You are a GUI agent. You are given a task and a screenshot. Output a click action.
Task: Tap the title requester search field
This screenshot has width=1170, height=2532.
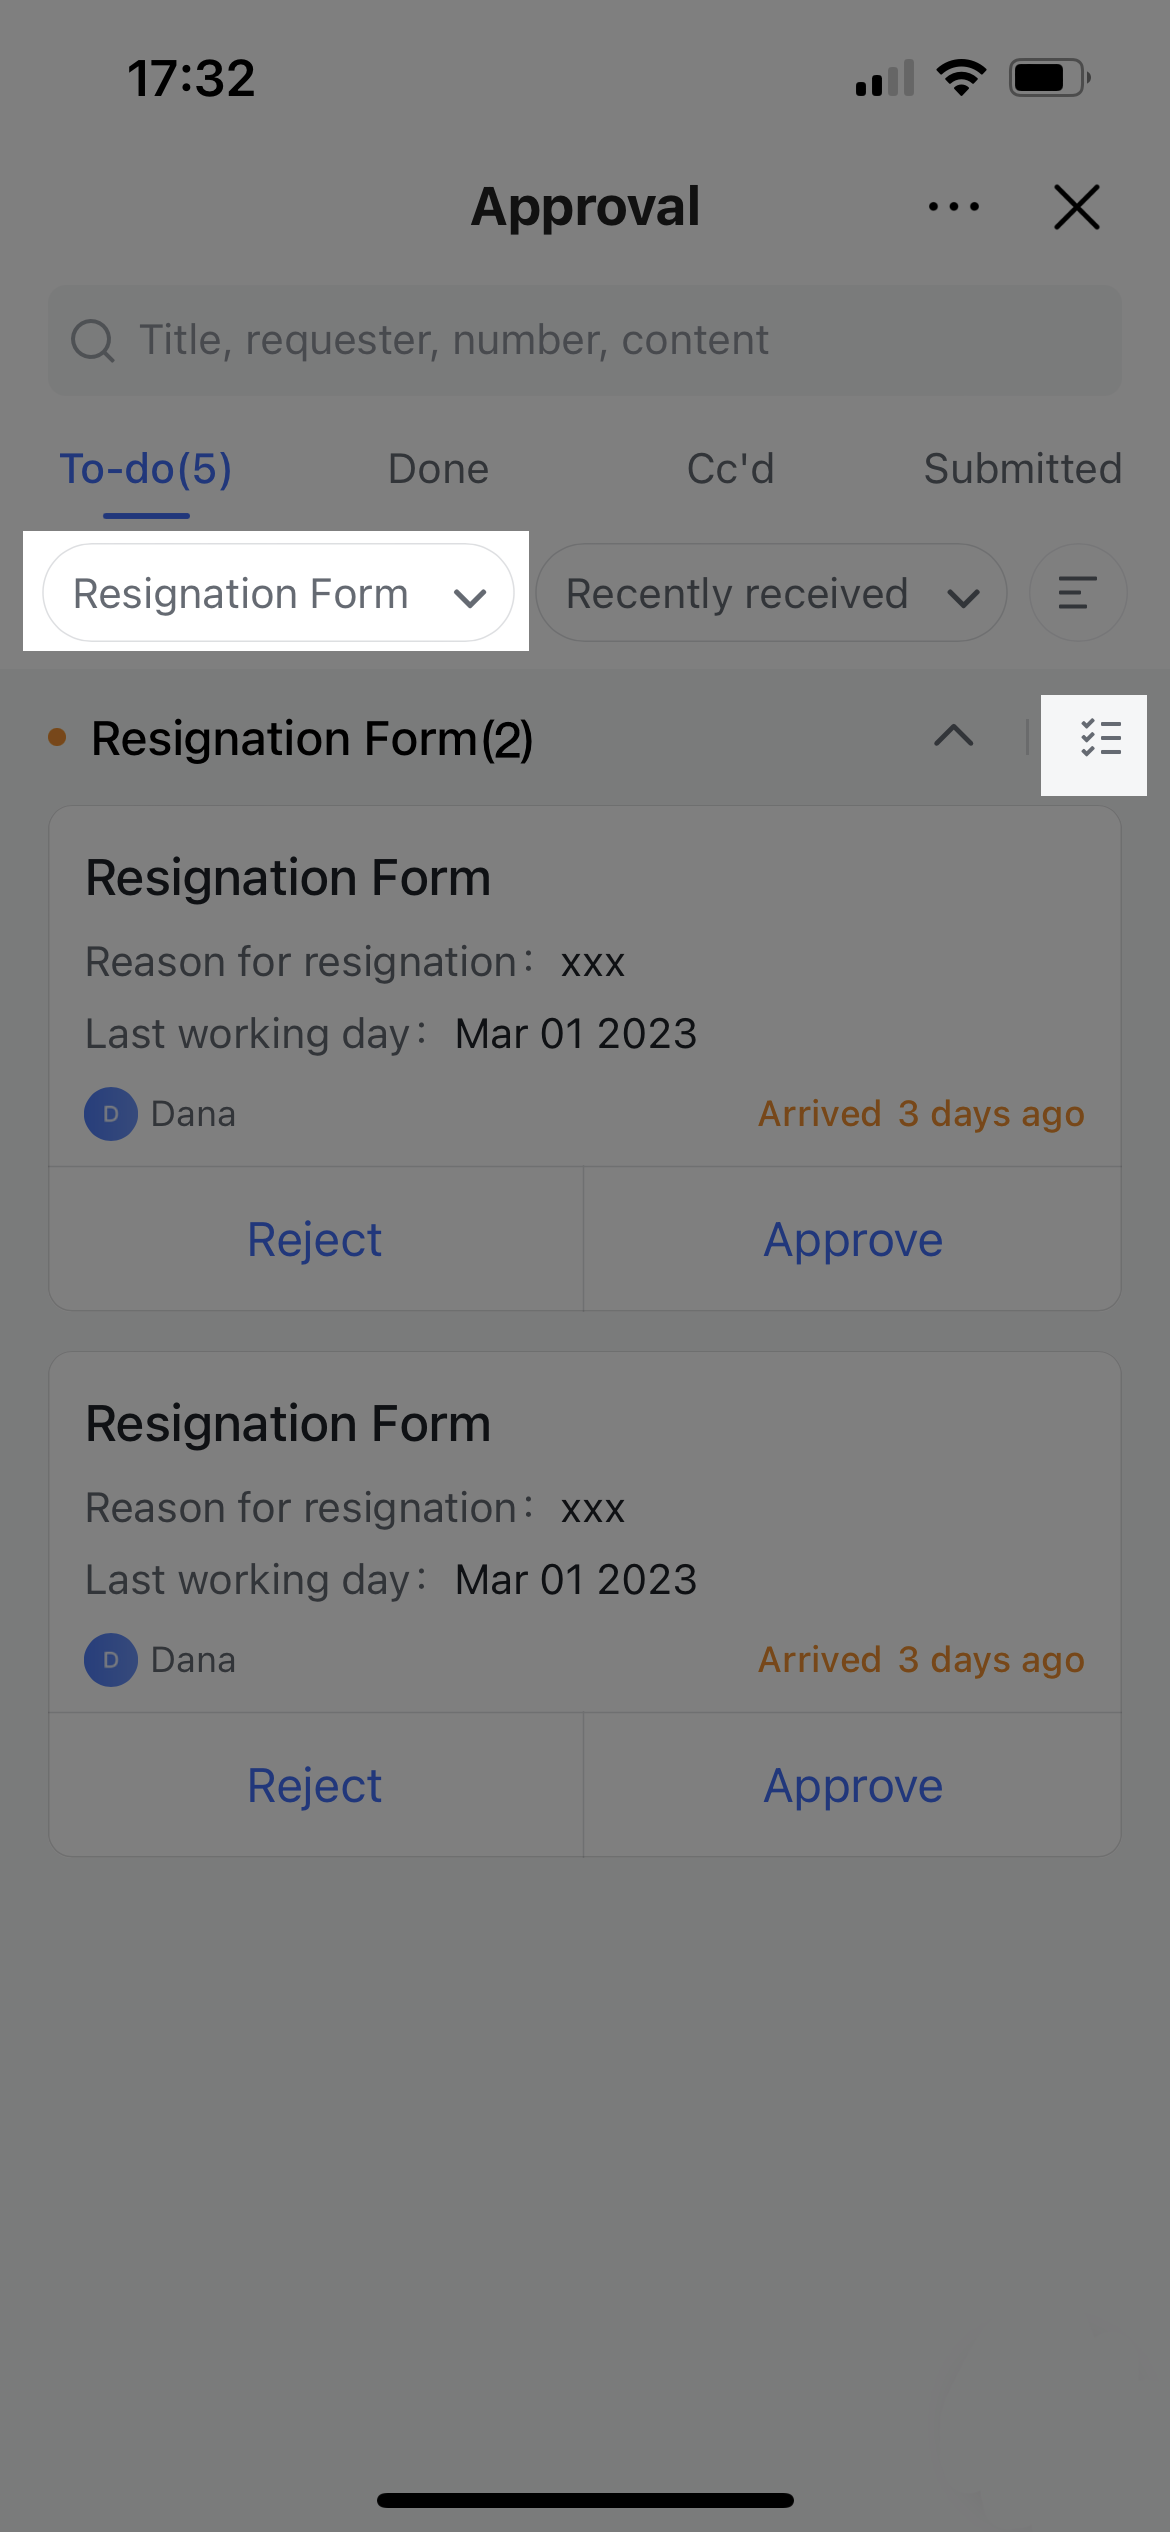pos(585,340)
